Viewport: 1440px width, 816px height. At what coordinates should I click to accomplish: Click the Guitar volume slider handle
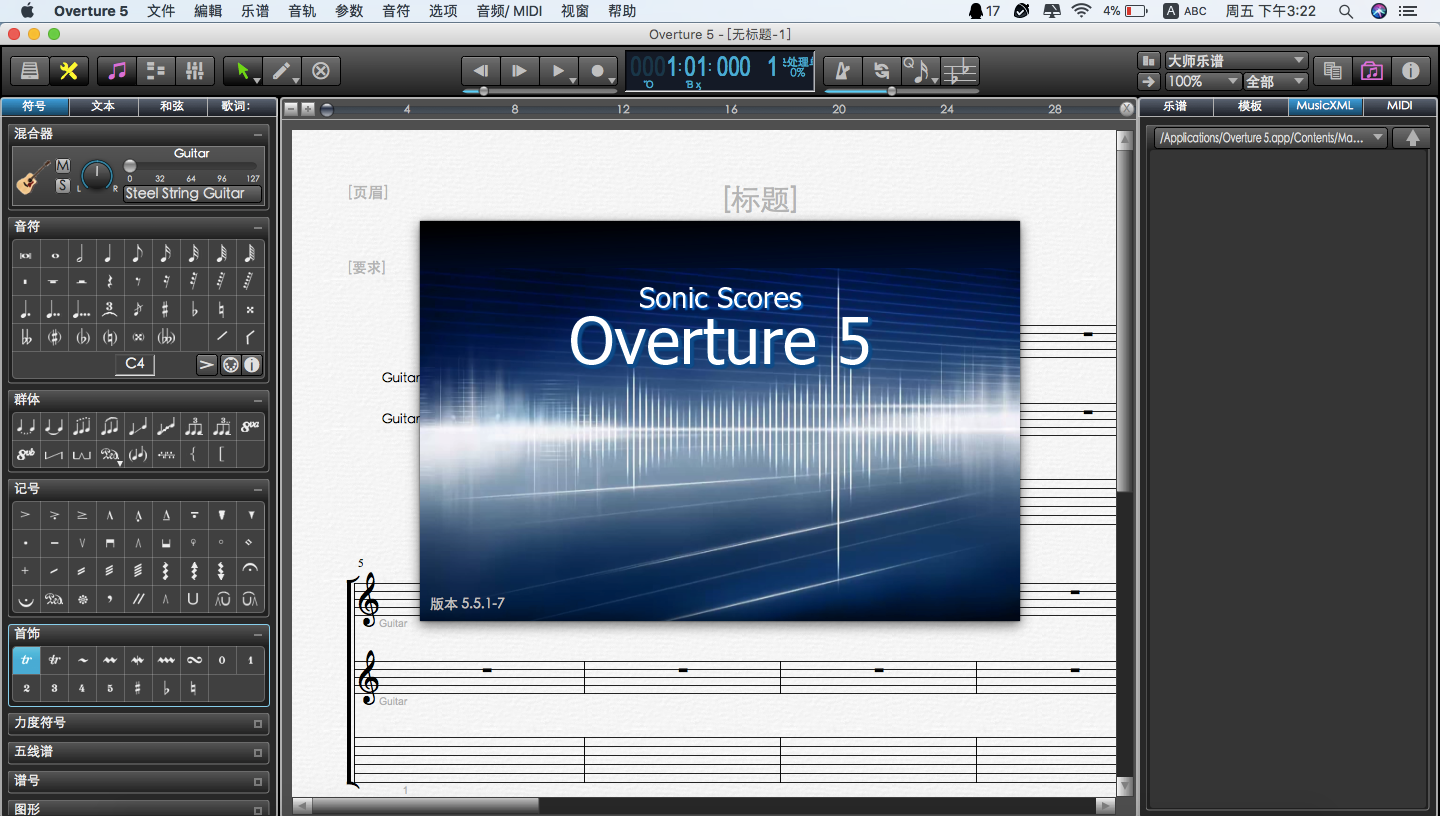click(x=130, y=166)
